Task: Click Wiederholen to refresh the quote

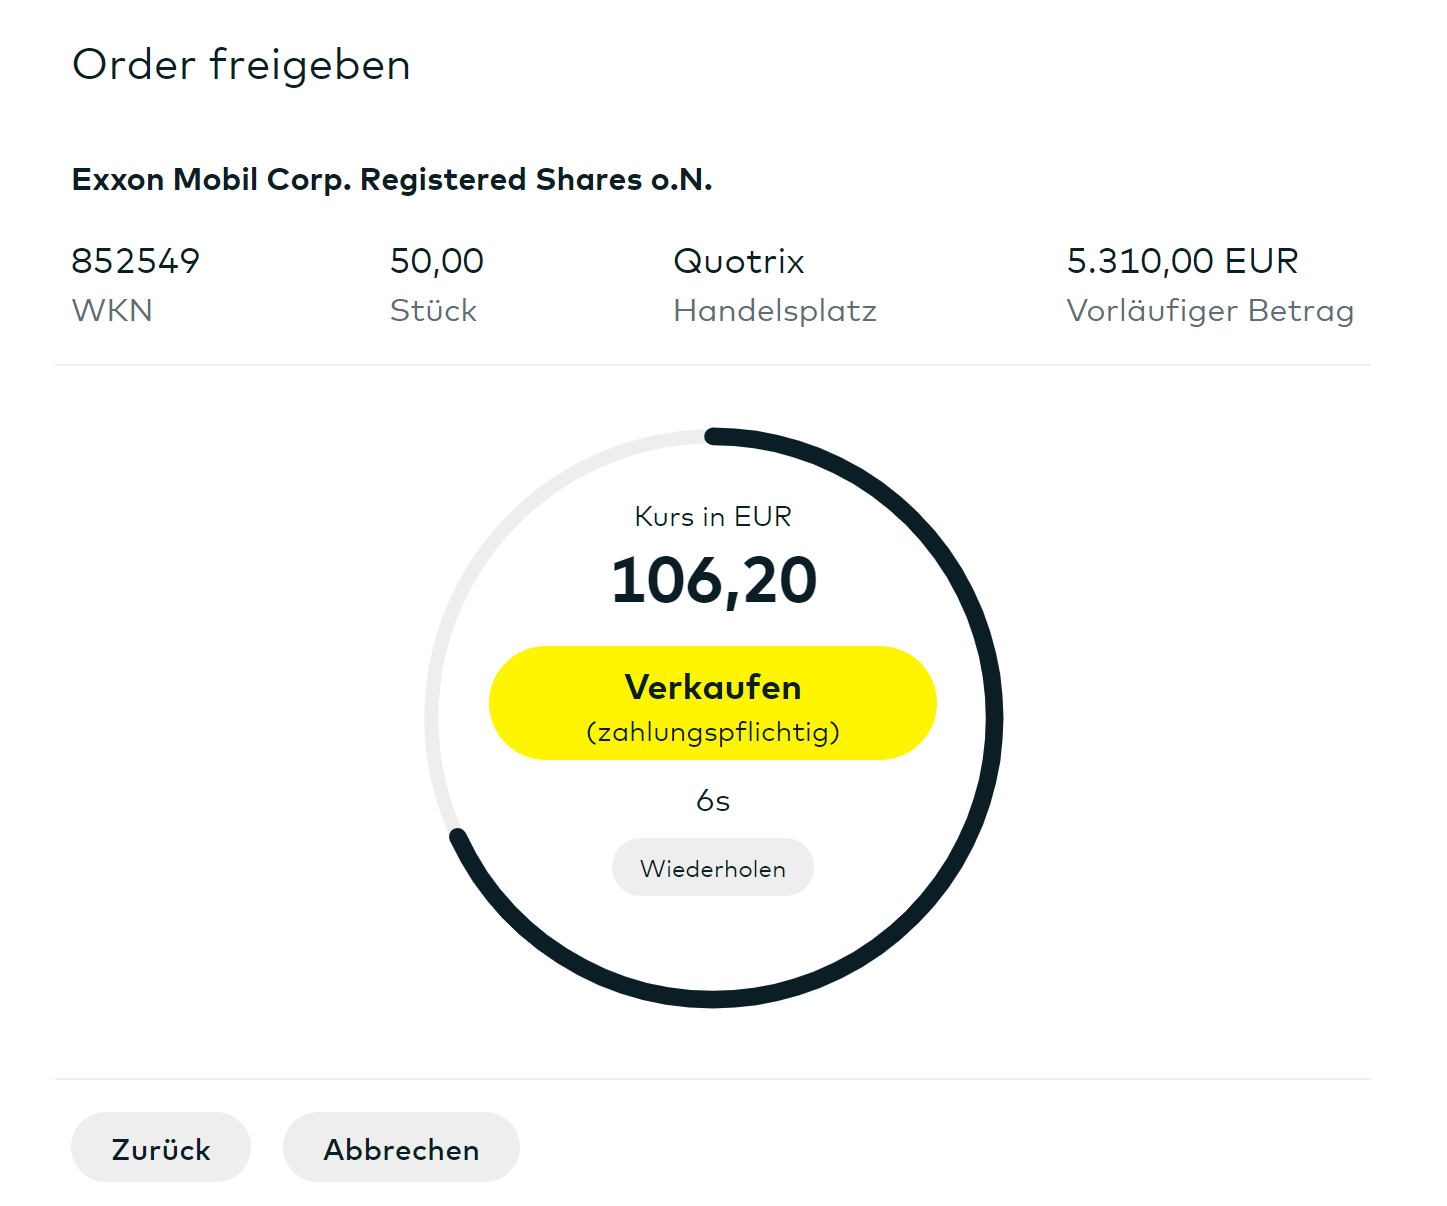Action: [712, 868]
